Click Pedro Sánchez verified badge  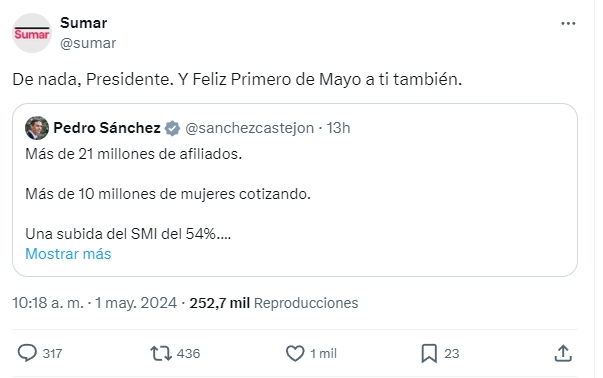click(x=172, y=128)
